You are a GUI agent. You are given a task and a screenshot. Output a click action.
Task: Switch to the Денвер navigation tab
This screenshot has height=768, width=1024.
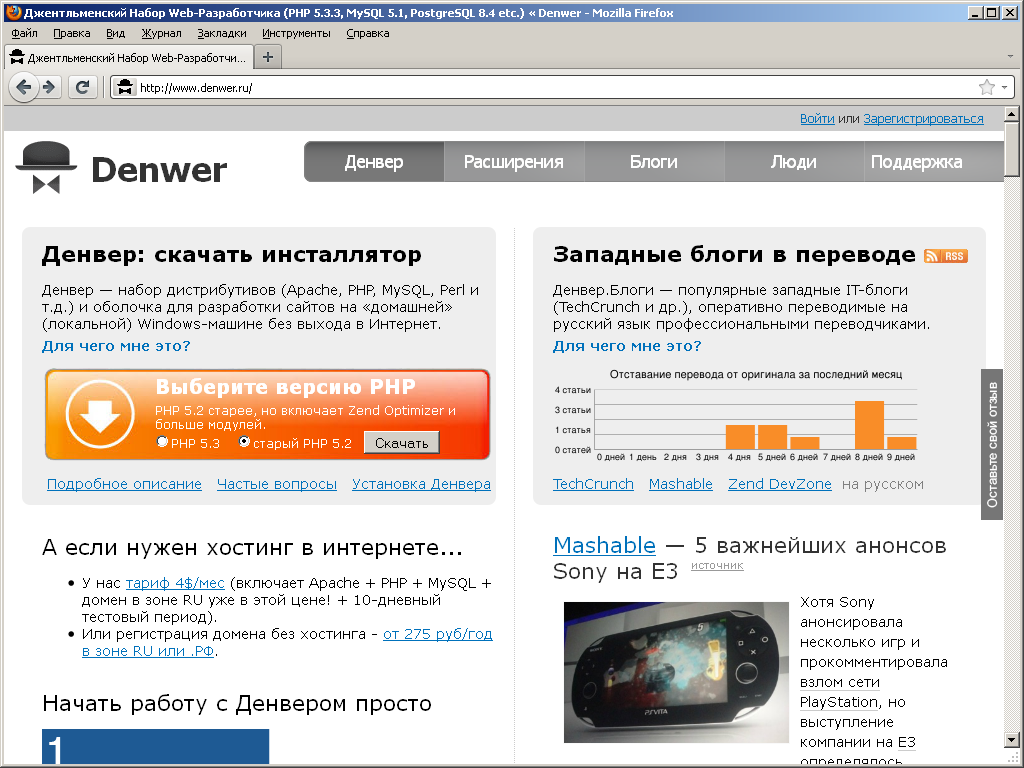(374, 161)
